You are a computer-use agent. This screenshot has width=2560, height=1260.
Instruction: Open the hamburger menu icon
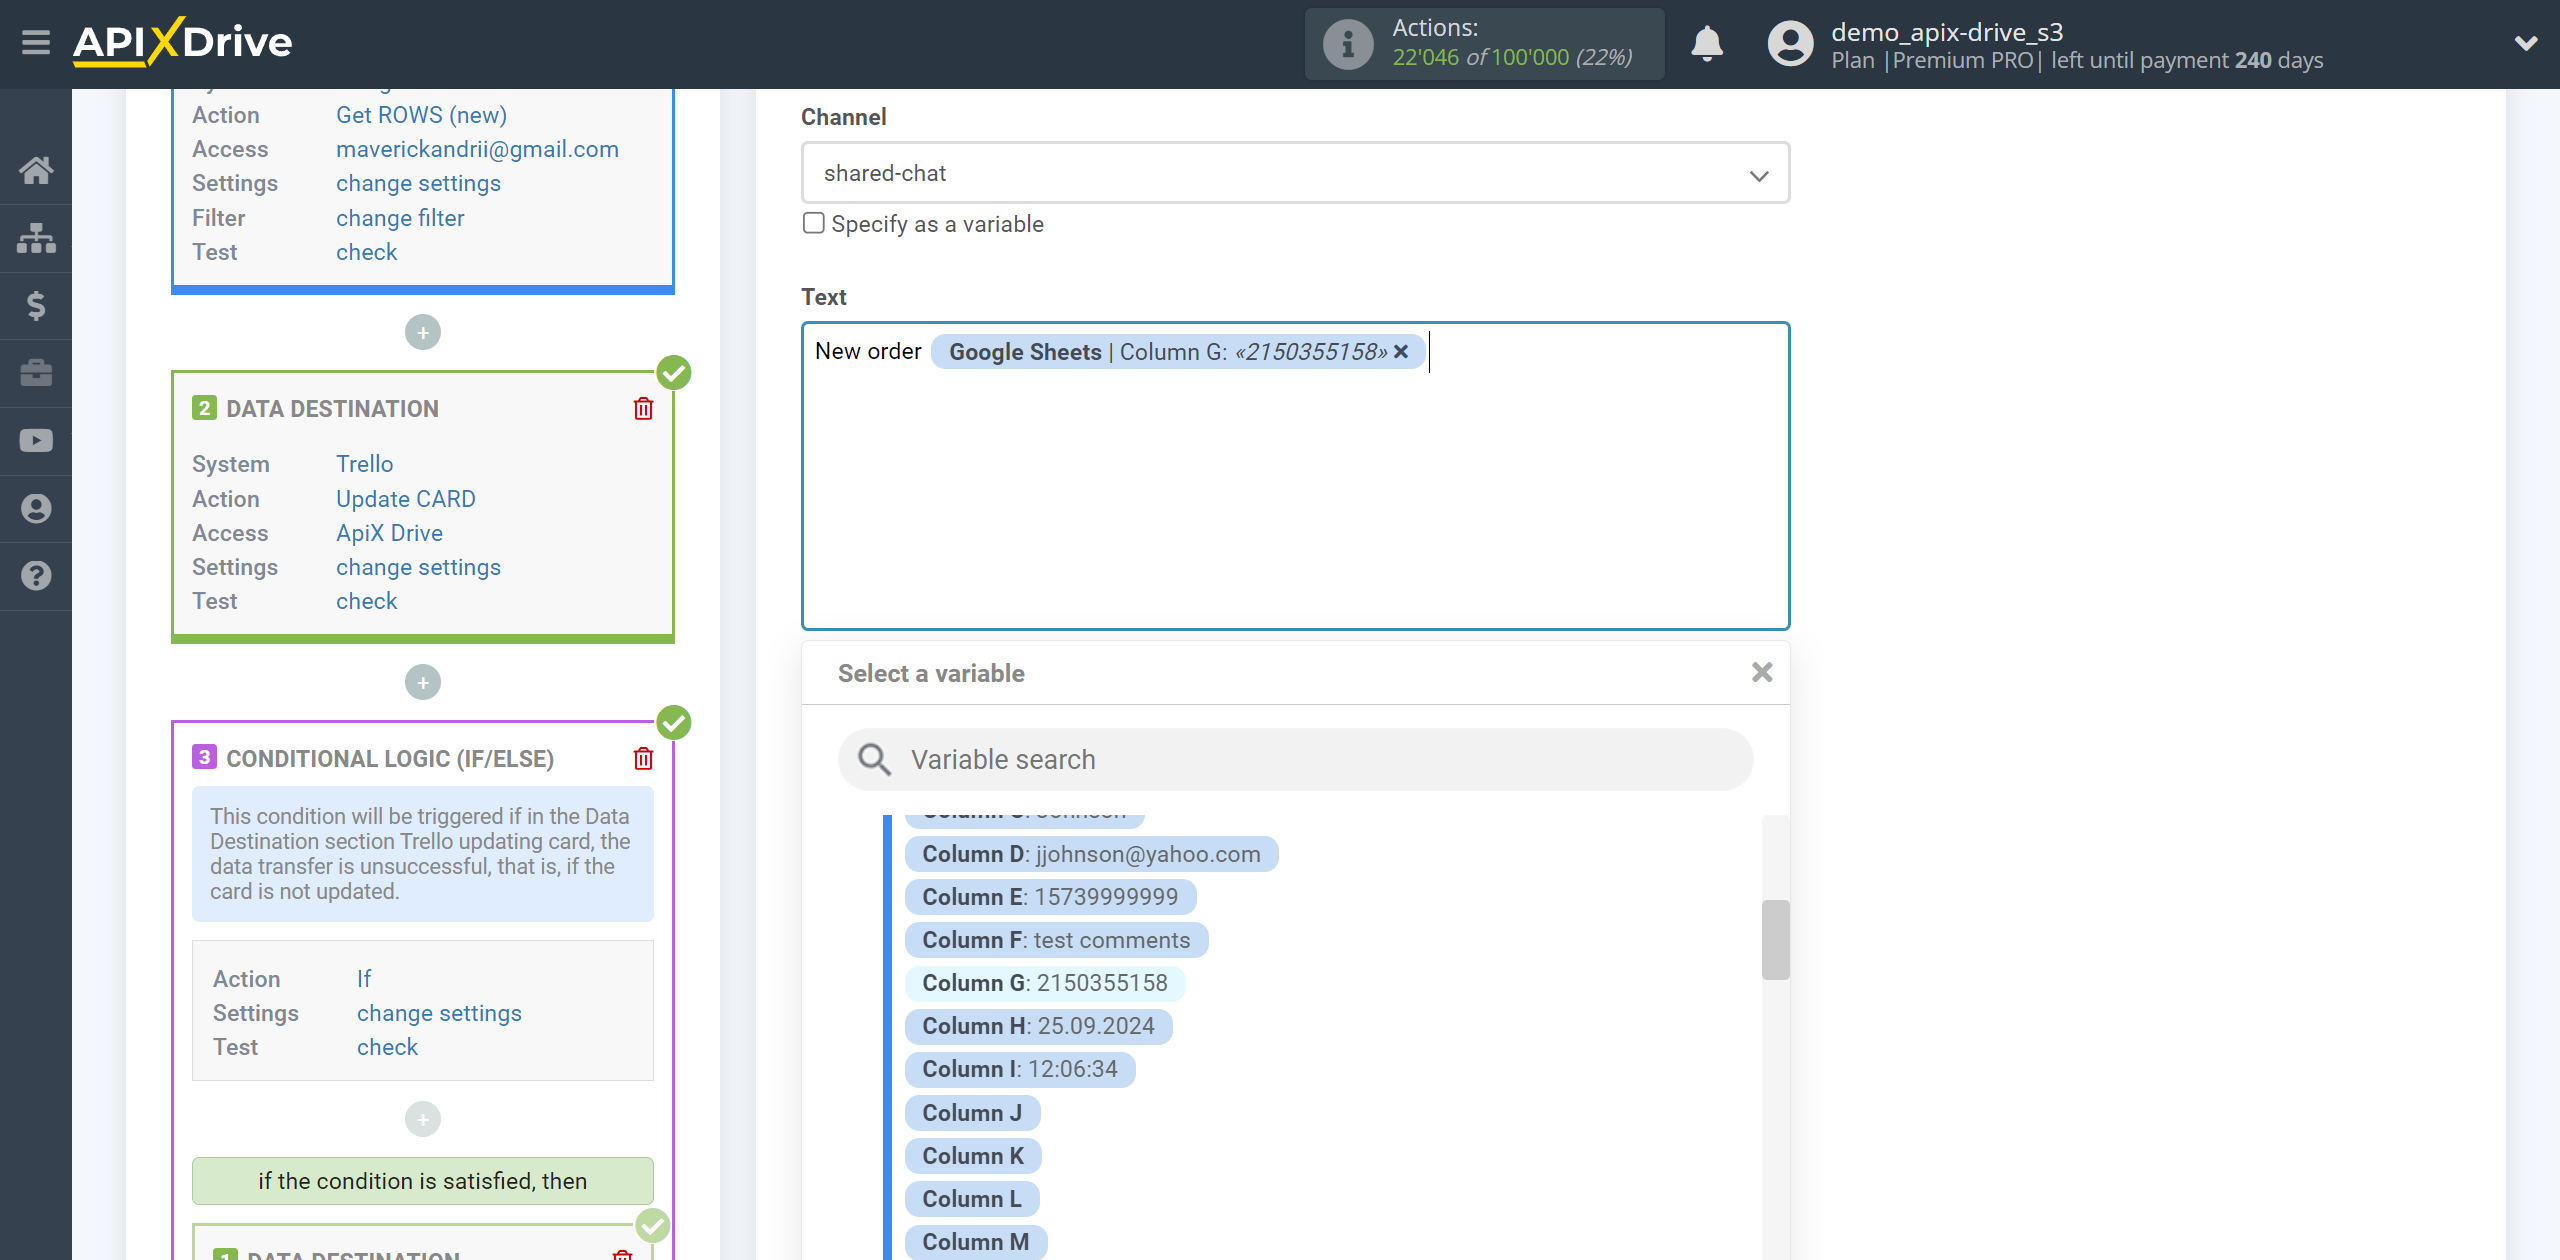tap(36, 43)
